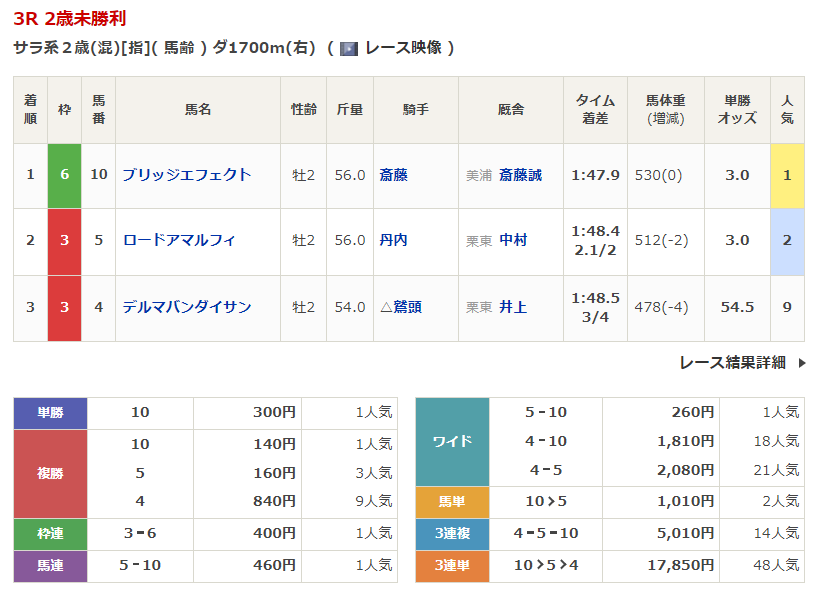The image size is (820, 590).
Task: Click trainer 斎藤誠 link
Action: click(520, 175)
